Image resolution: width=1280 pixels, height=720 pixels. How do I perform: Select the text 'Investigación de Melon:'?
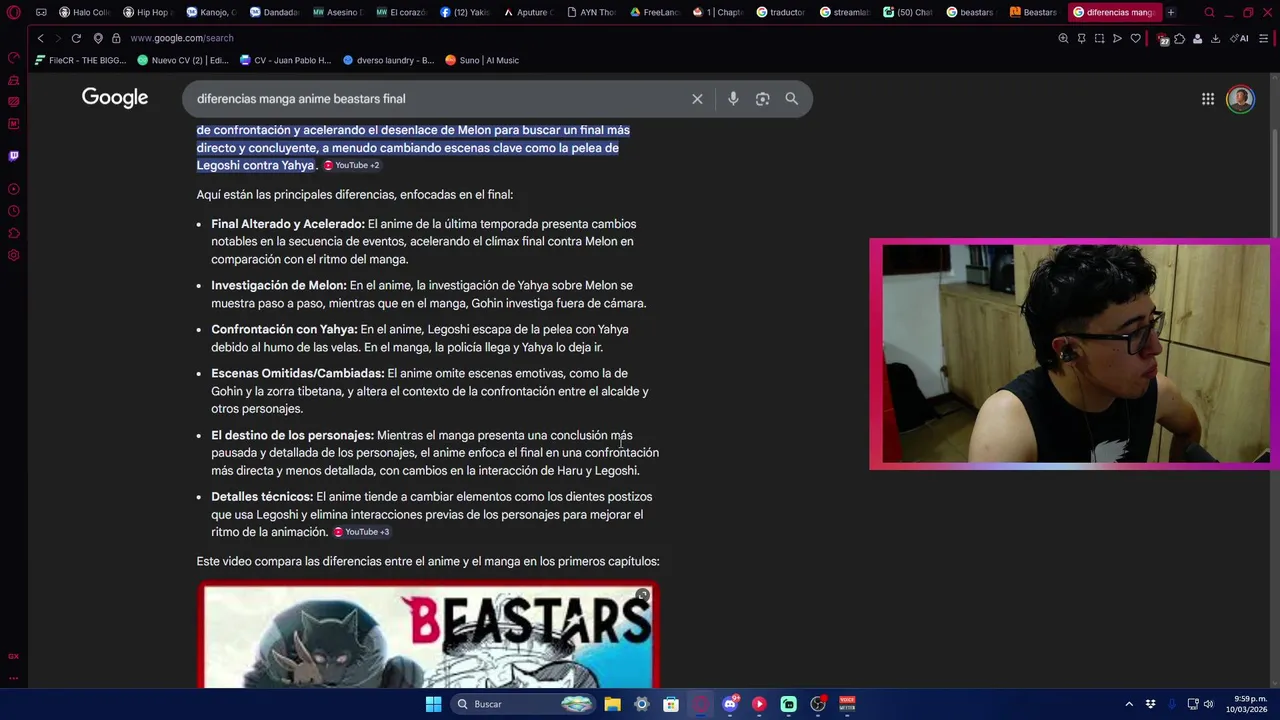pyautogui.click(x=279, y=285)
